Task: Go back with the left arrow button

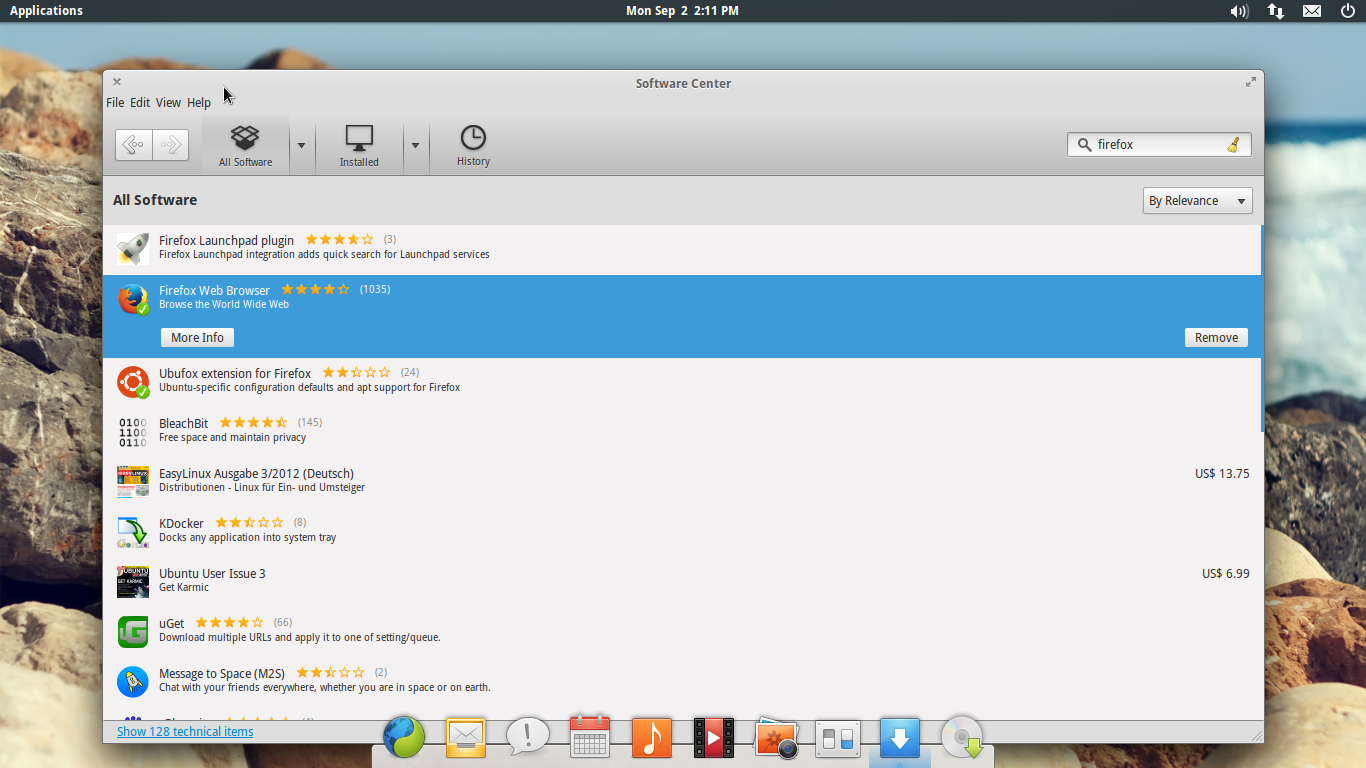Action: click(134, 145)
